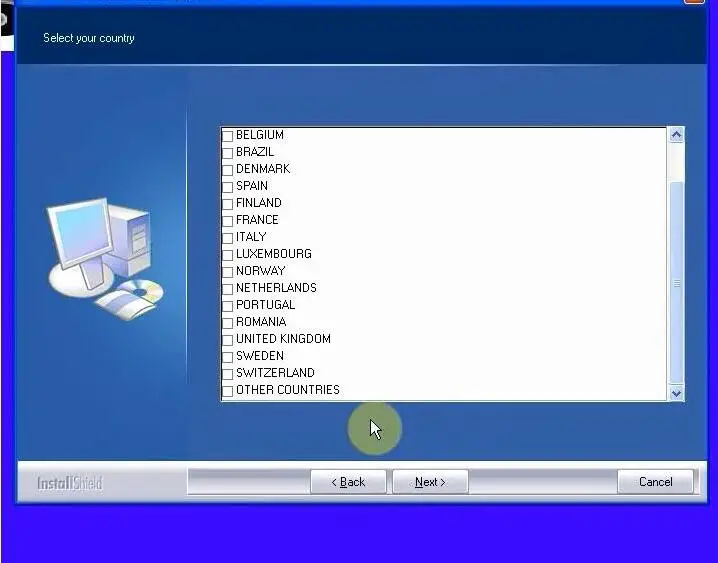Check the PORTUGAL checkbox

(228, 306)
